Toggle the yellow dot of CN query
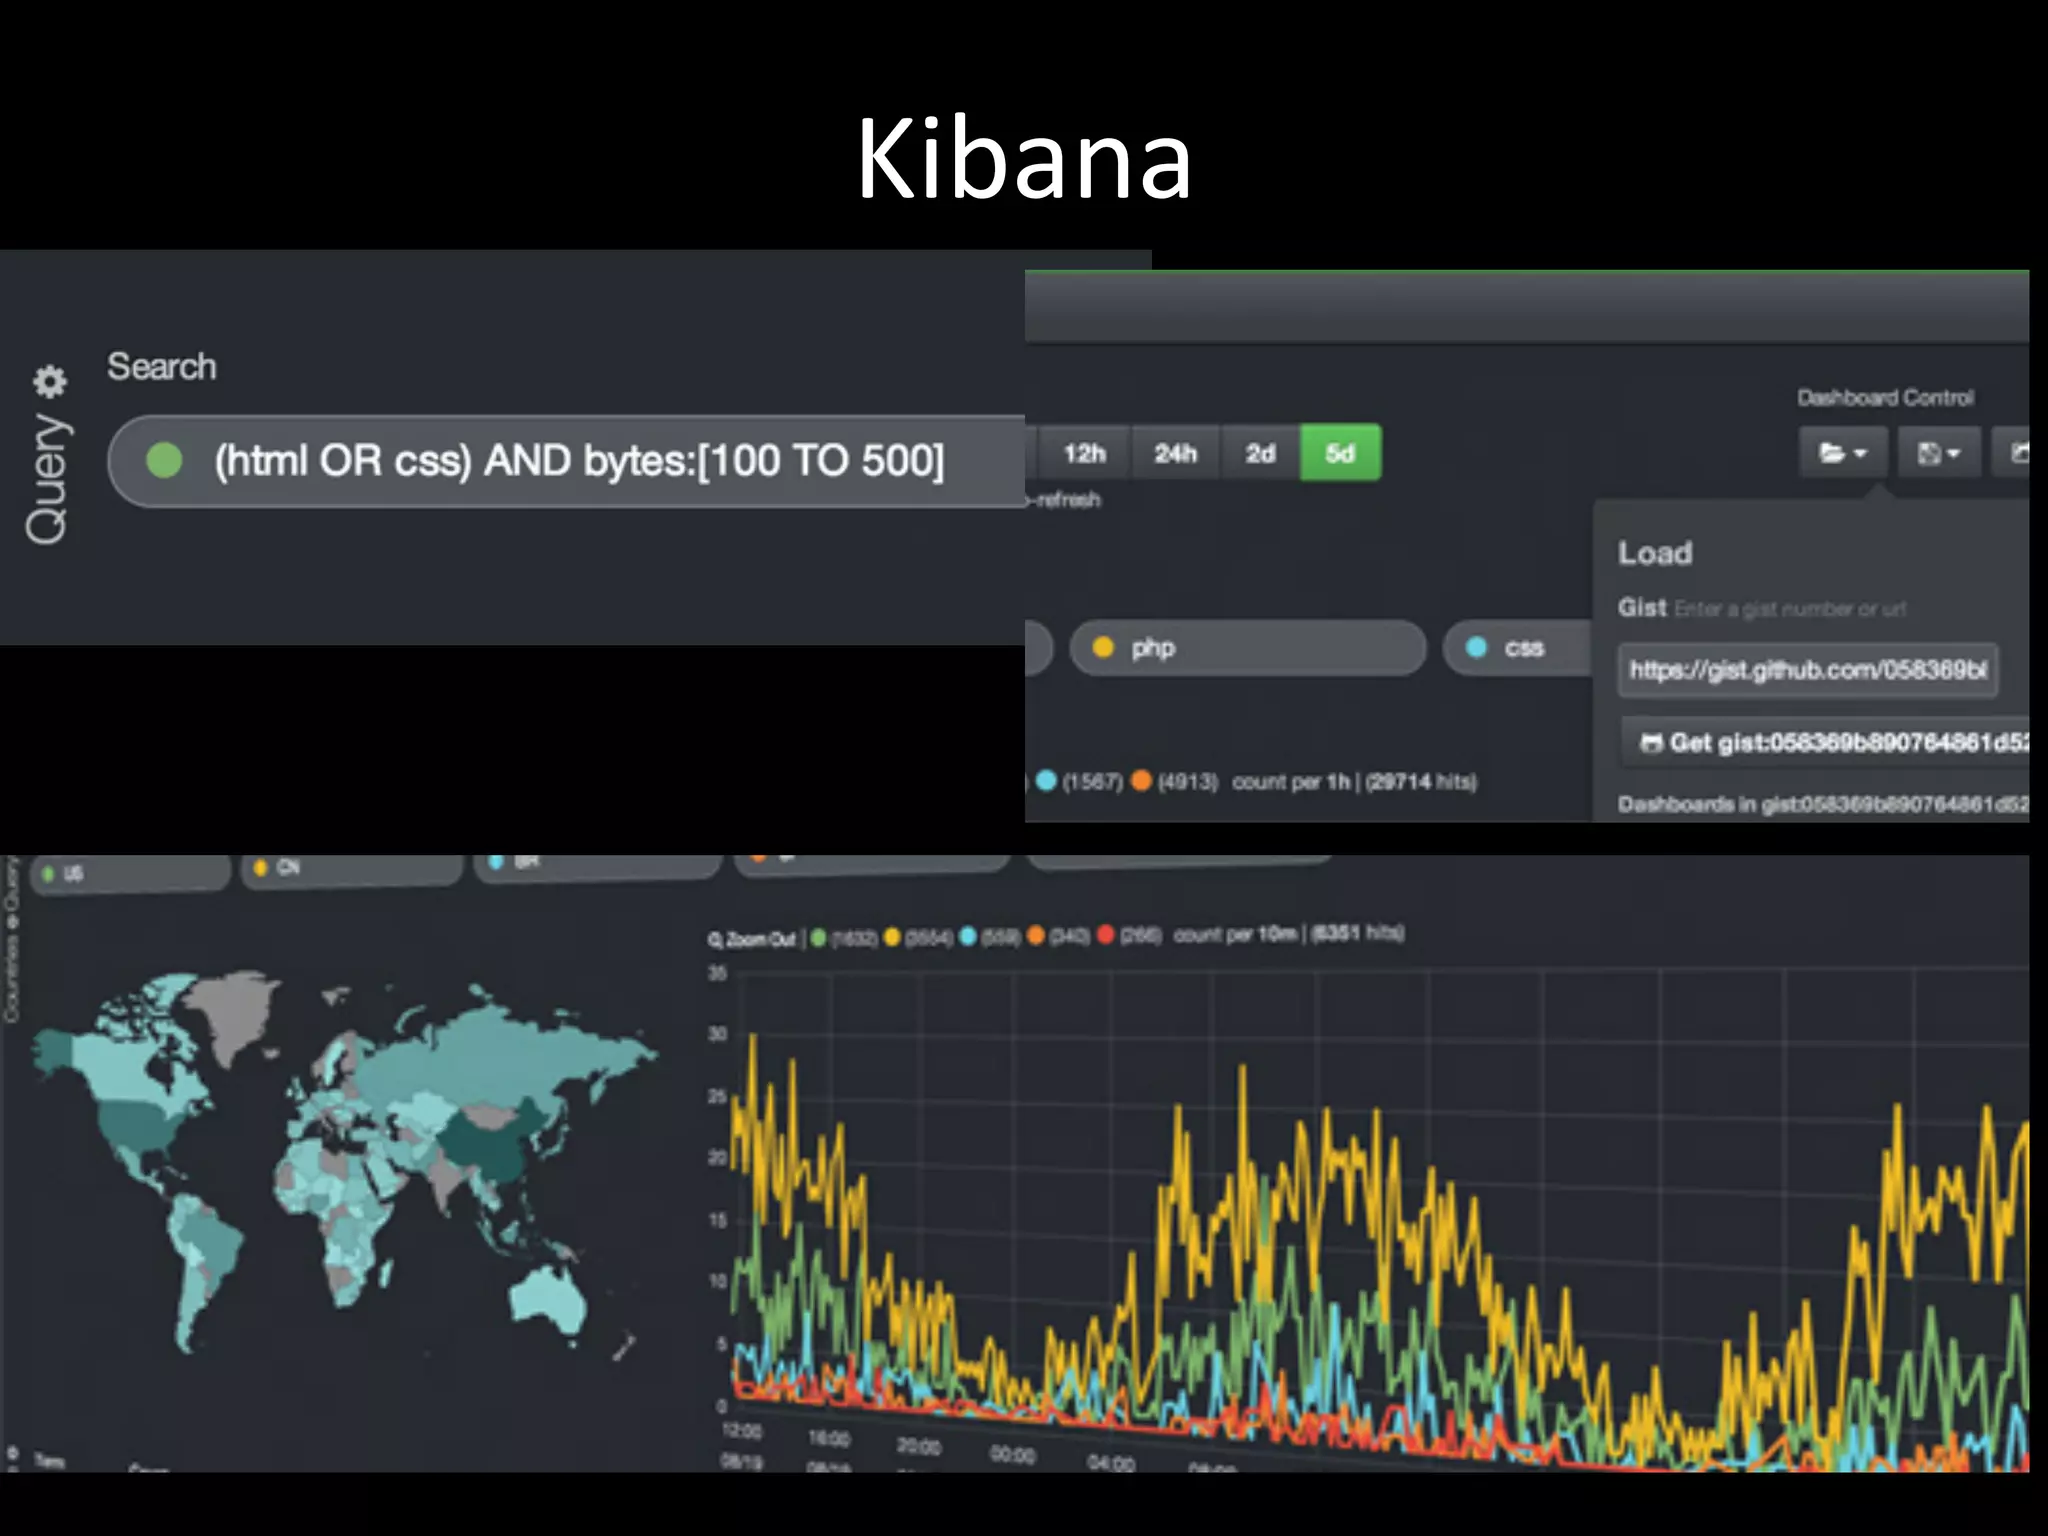This screenshot has width=2048, height=1536. point(261,867)
